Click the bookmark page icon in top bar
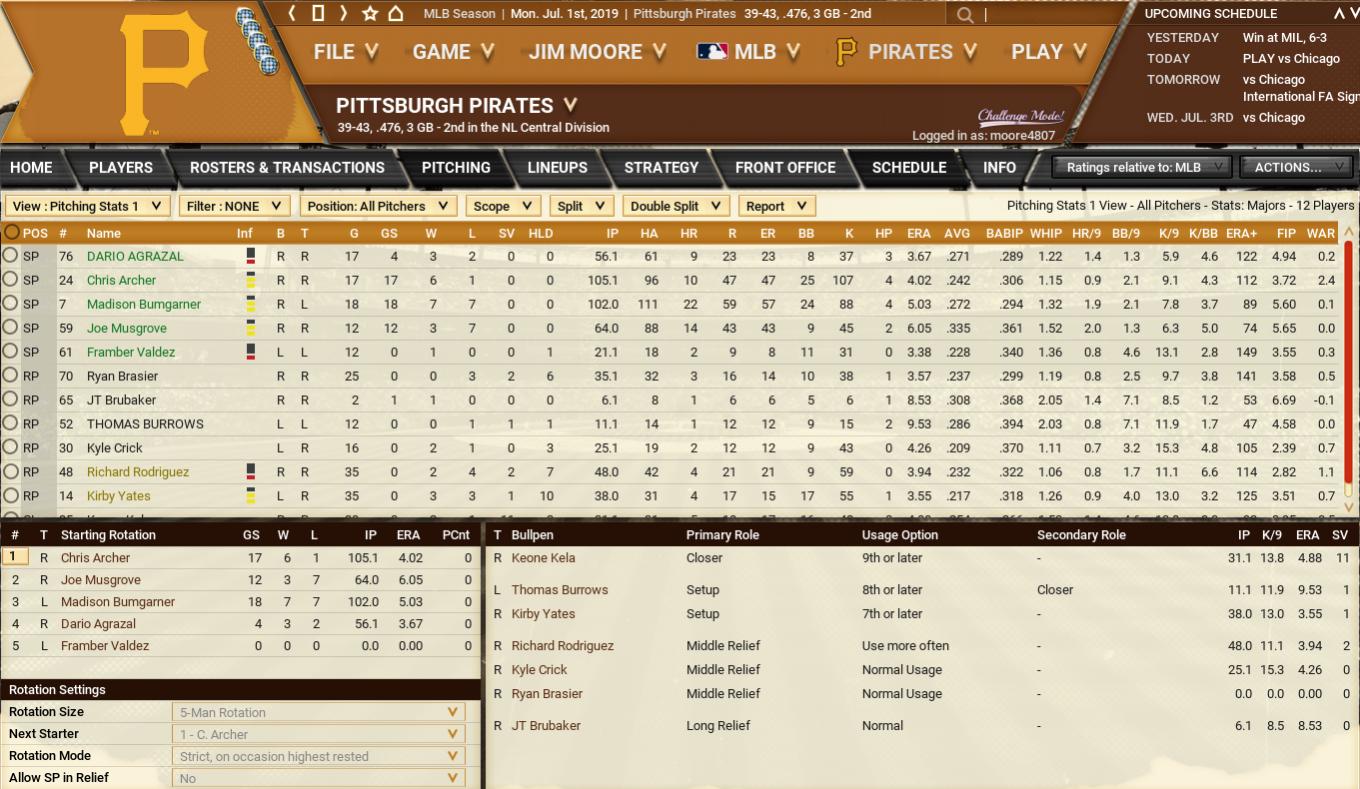Viewport: 1360px width, 789px height. [x=318, y=14]
